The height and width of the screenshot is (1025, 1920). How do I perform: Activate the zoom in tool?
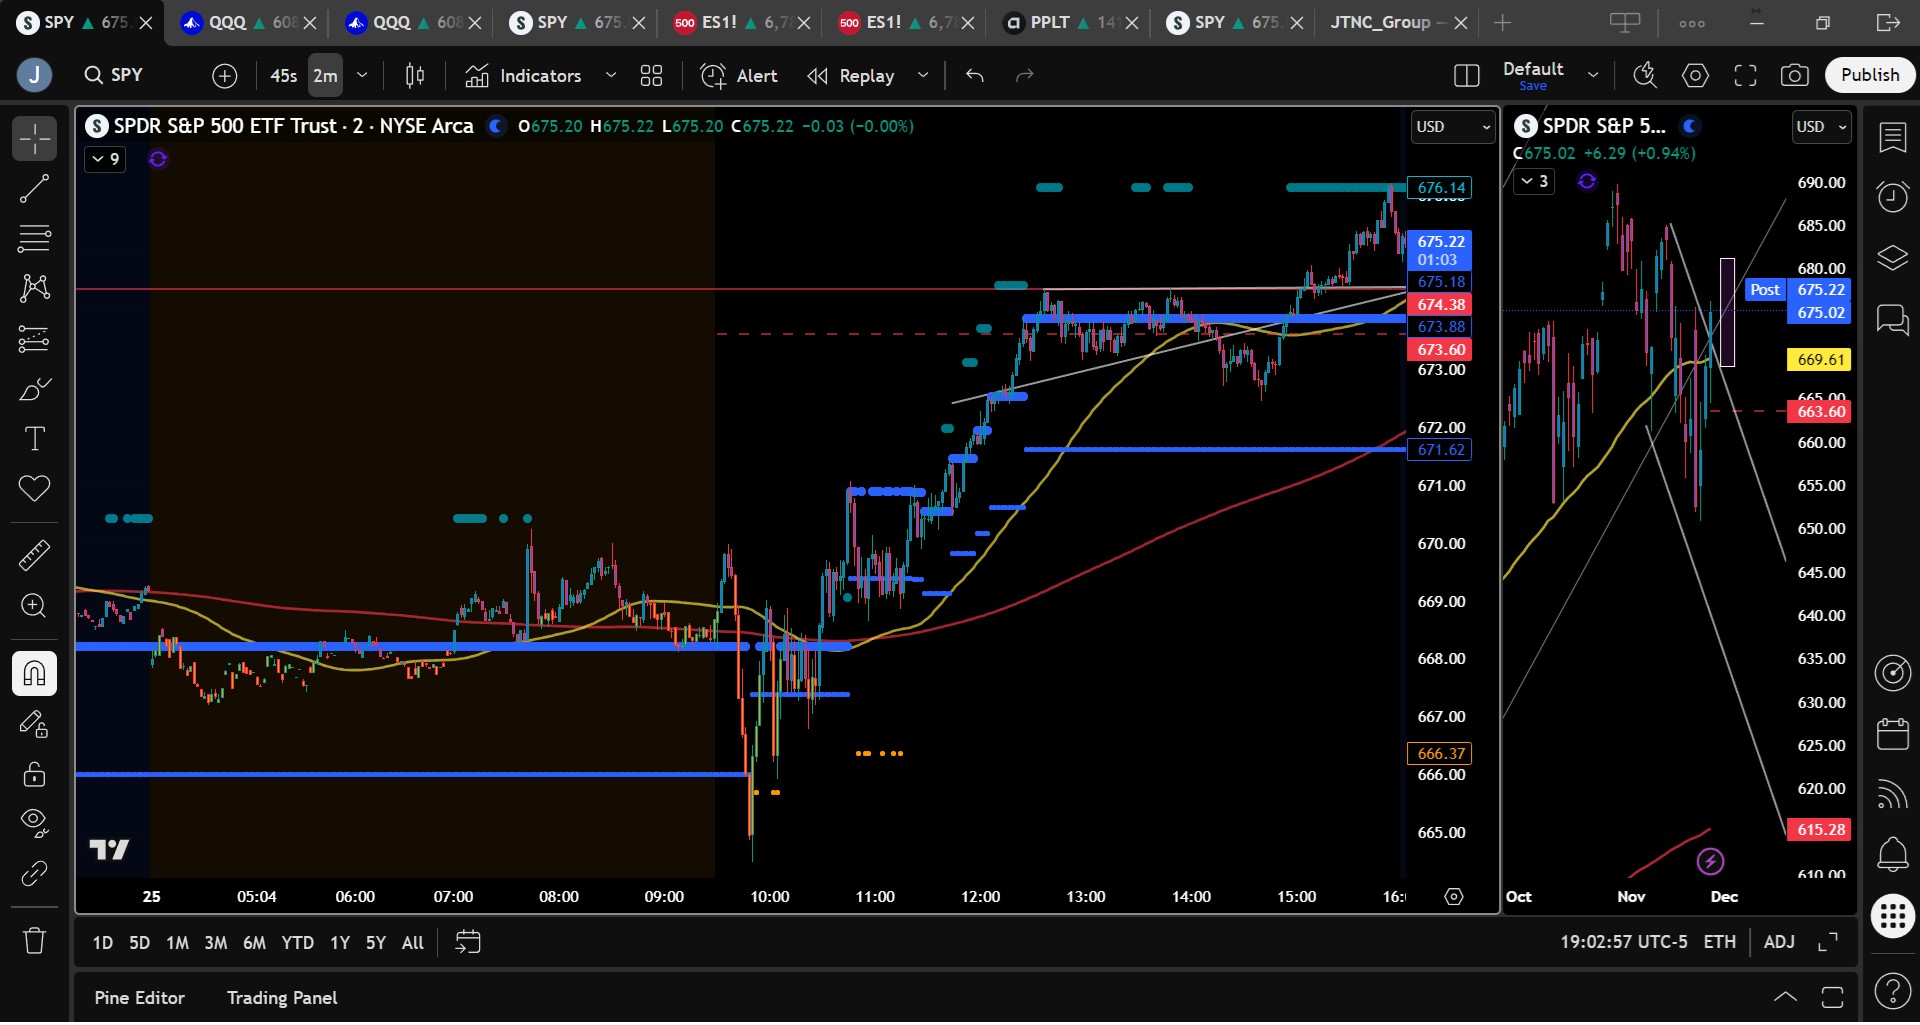point(34,606)
